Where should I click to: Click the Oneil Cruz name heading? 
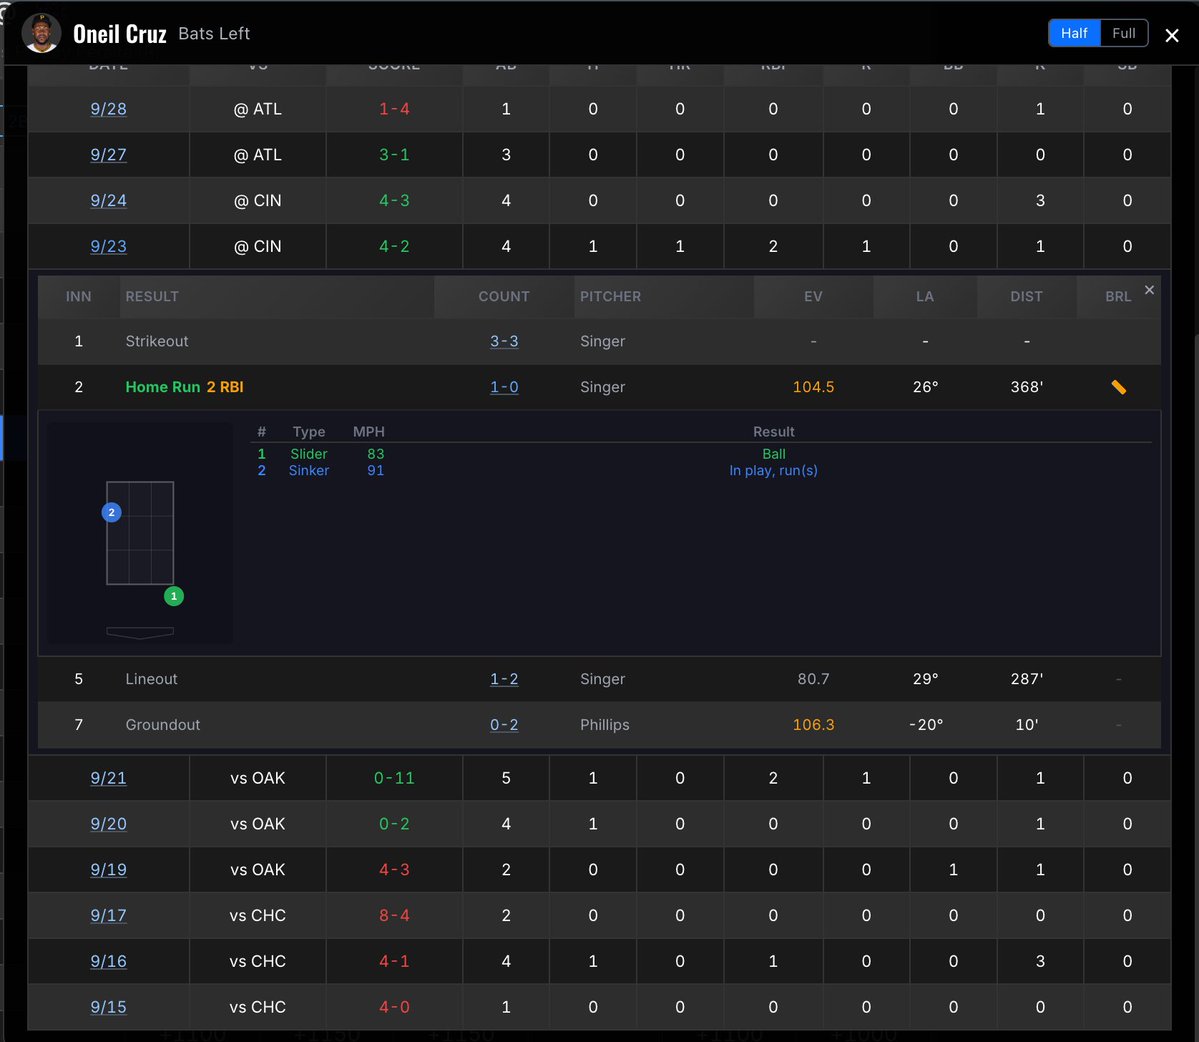click(x=119, y=34)
